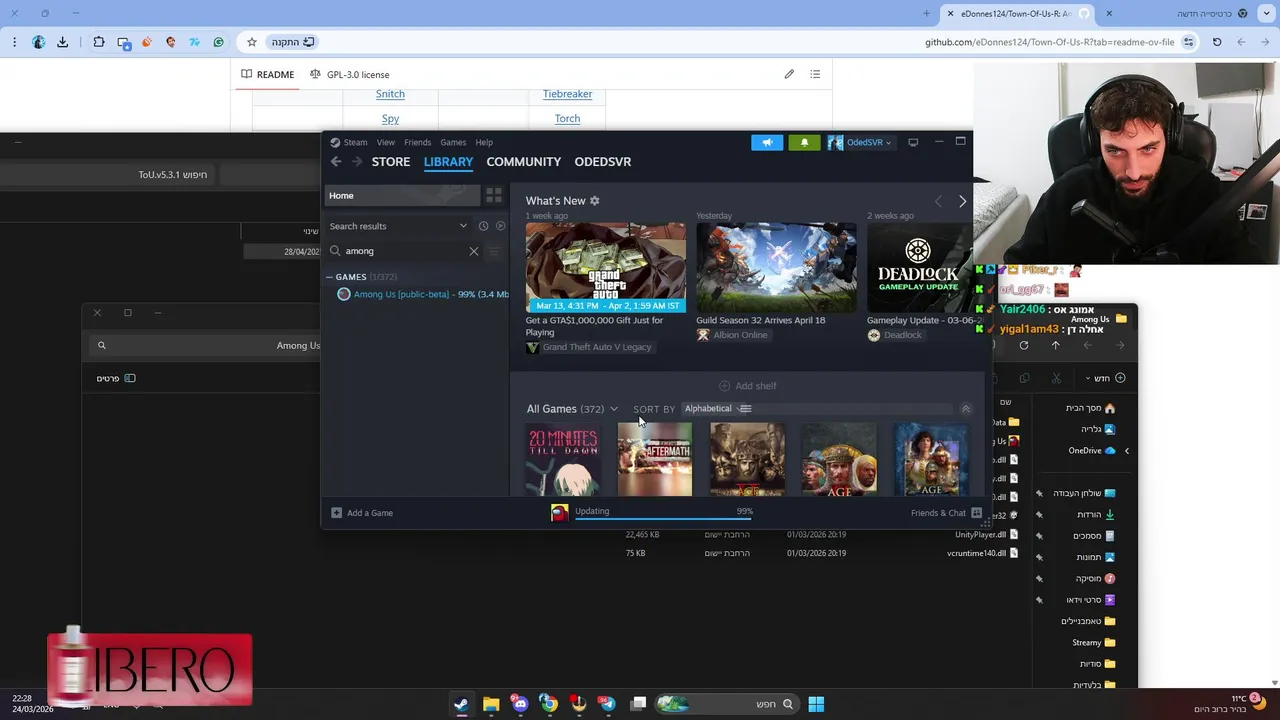Viewport: 1280px width, 720px height.
Task: Open the View menu in Steam
Action: click(x=385, y=142)
